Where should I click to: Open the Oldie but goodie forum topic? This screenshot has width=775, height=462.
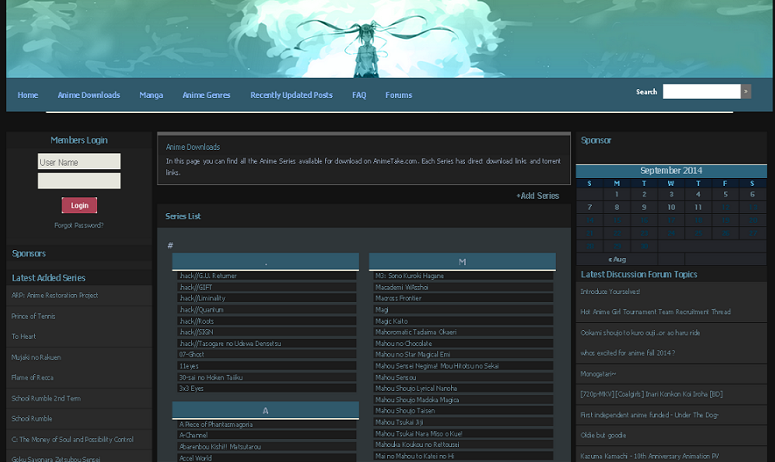(602, 435)
